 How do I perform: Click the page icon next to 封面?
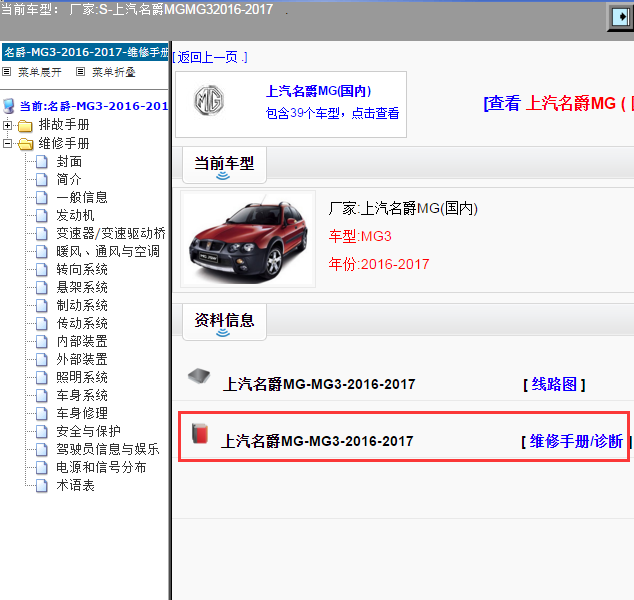(41, 162)
